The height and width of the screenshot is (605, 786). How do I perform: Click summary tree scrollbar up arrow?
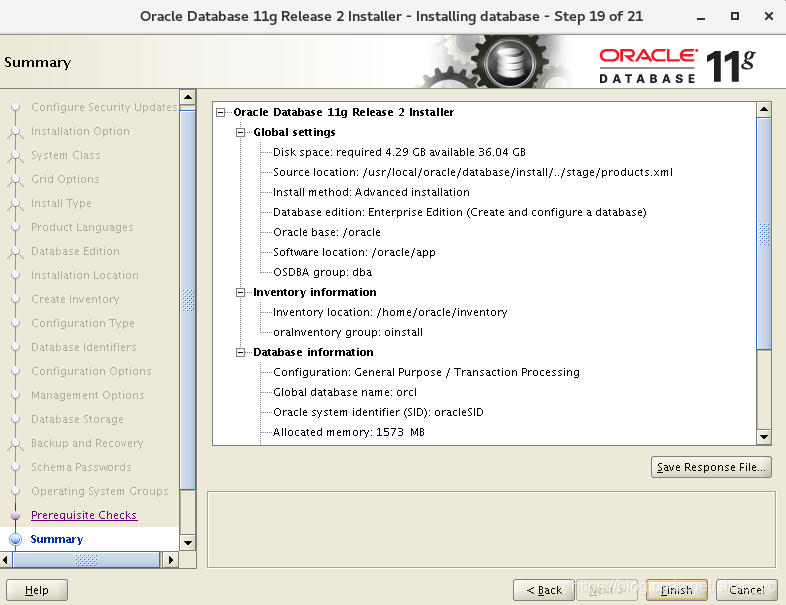pyautogui.click(x=763, y=109)
